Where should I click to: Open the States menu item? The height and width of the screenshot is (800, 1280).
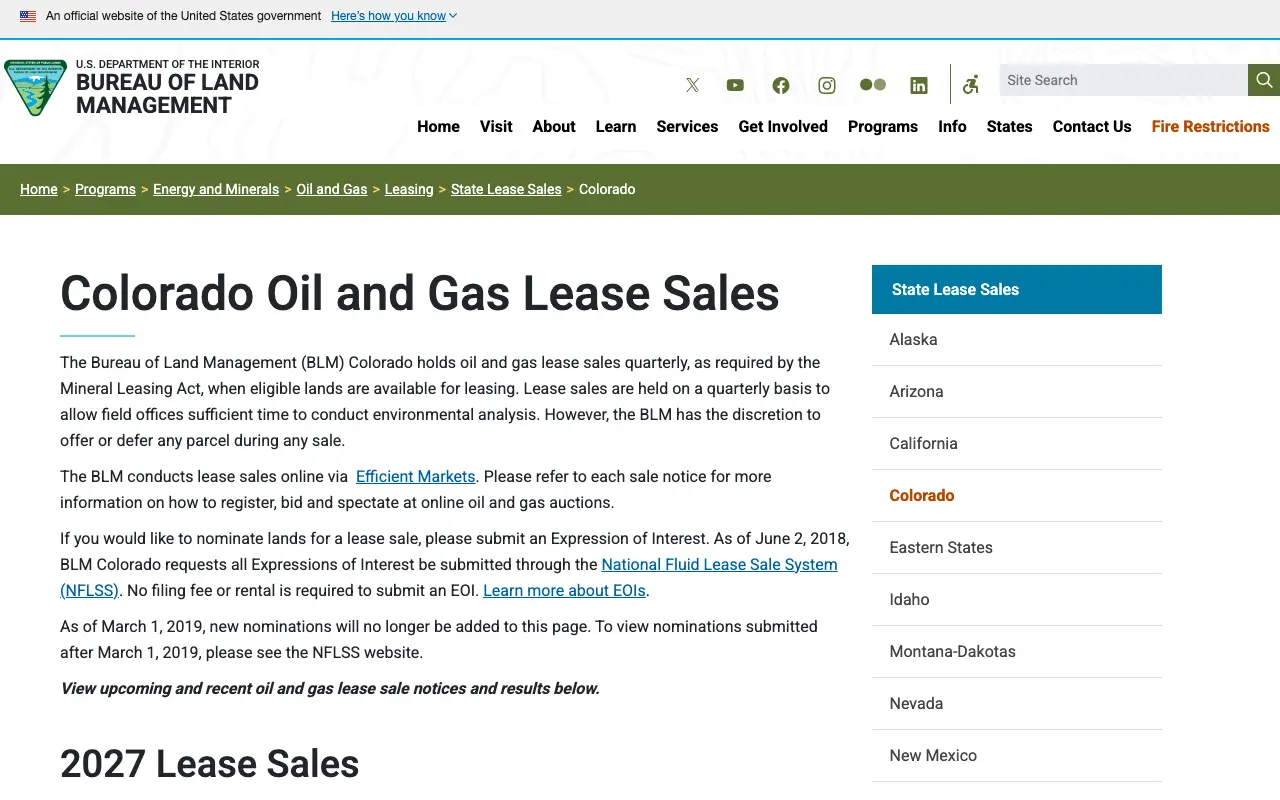tap(1009, 126)
